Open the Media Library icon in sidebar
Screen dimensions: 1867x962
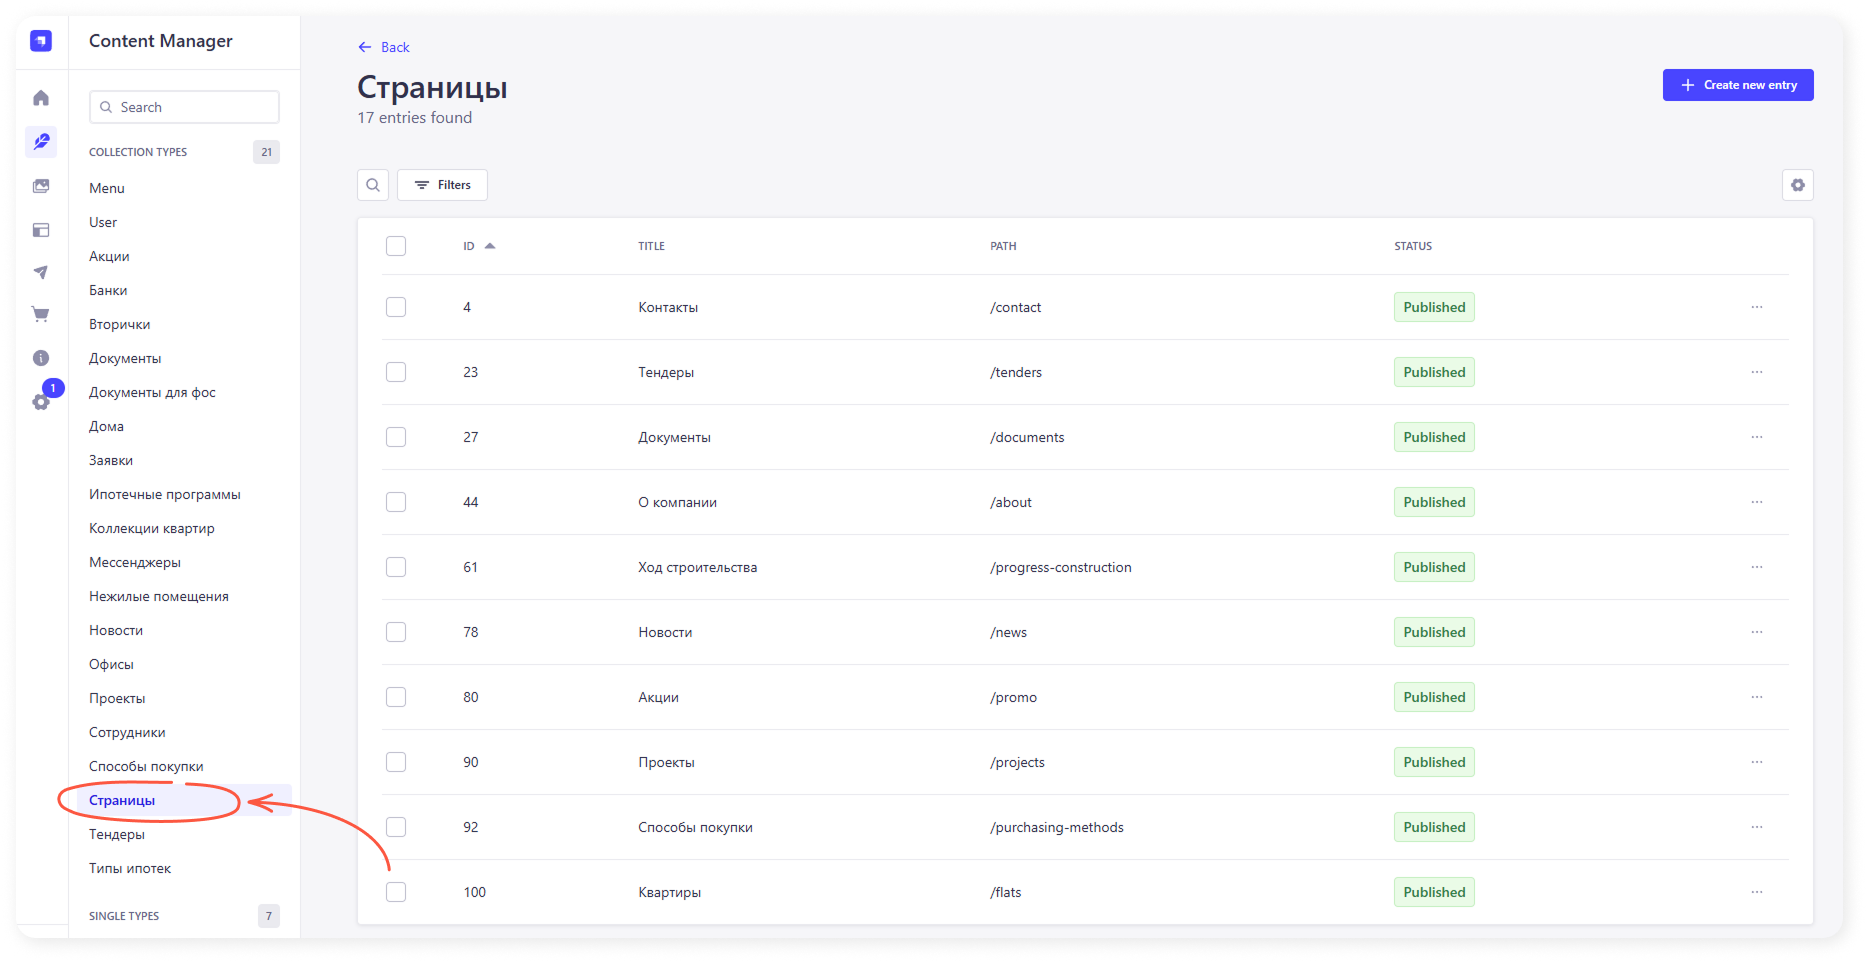(41, 186)
